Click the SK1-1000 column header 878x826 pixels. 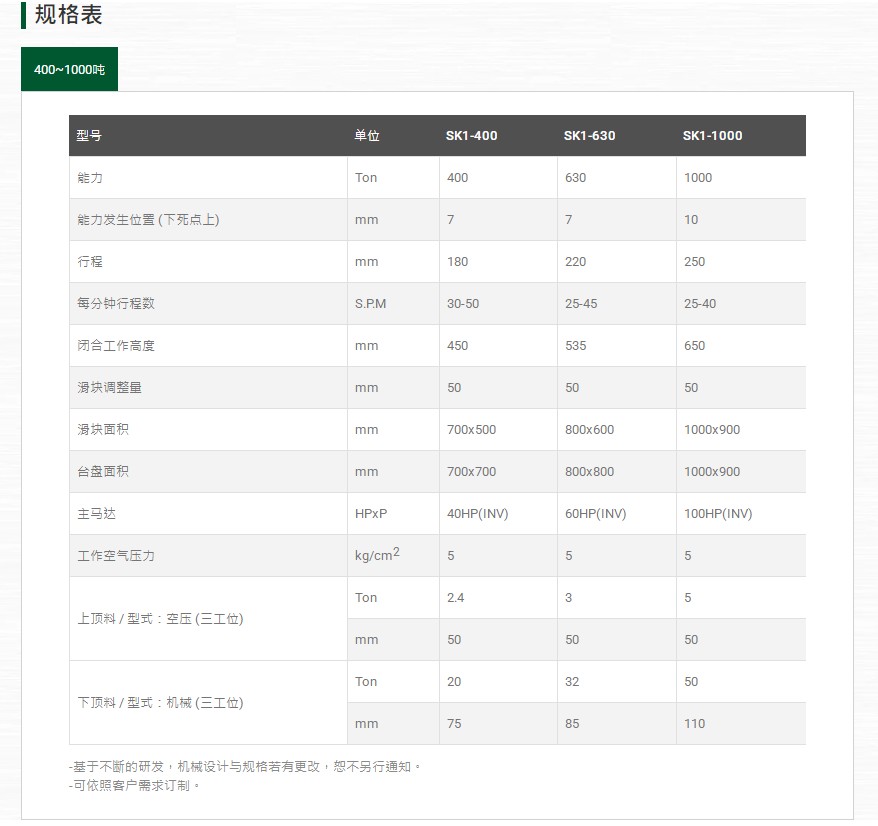pyautogui.click(x=712, y=136)
